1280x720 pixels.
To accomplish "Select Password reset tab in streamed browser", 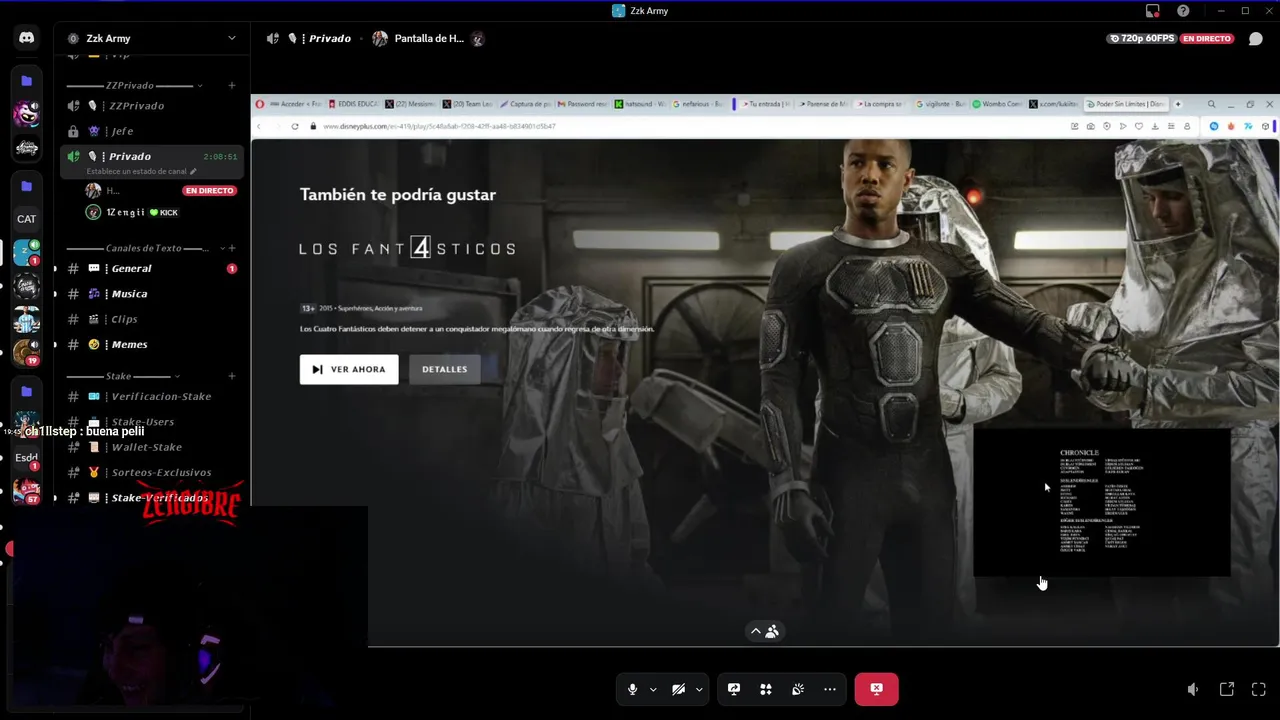I will [583, 104].
